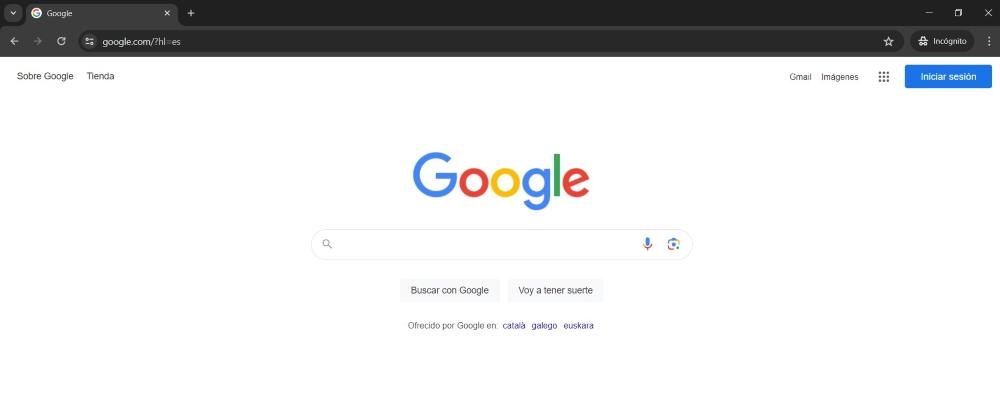Screen dimensions: 1000x411
Task: Open a new browser tab
Action: (191, 13)
